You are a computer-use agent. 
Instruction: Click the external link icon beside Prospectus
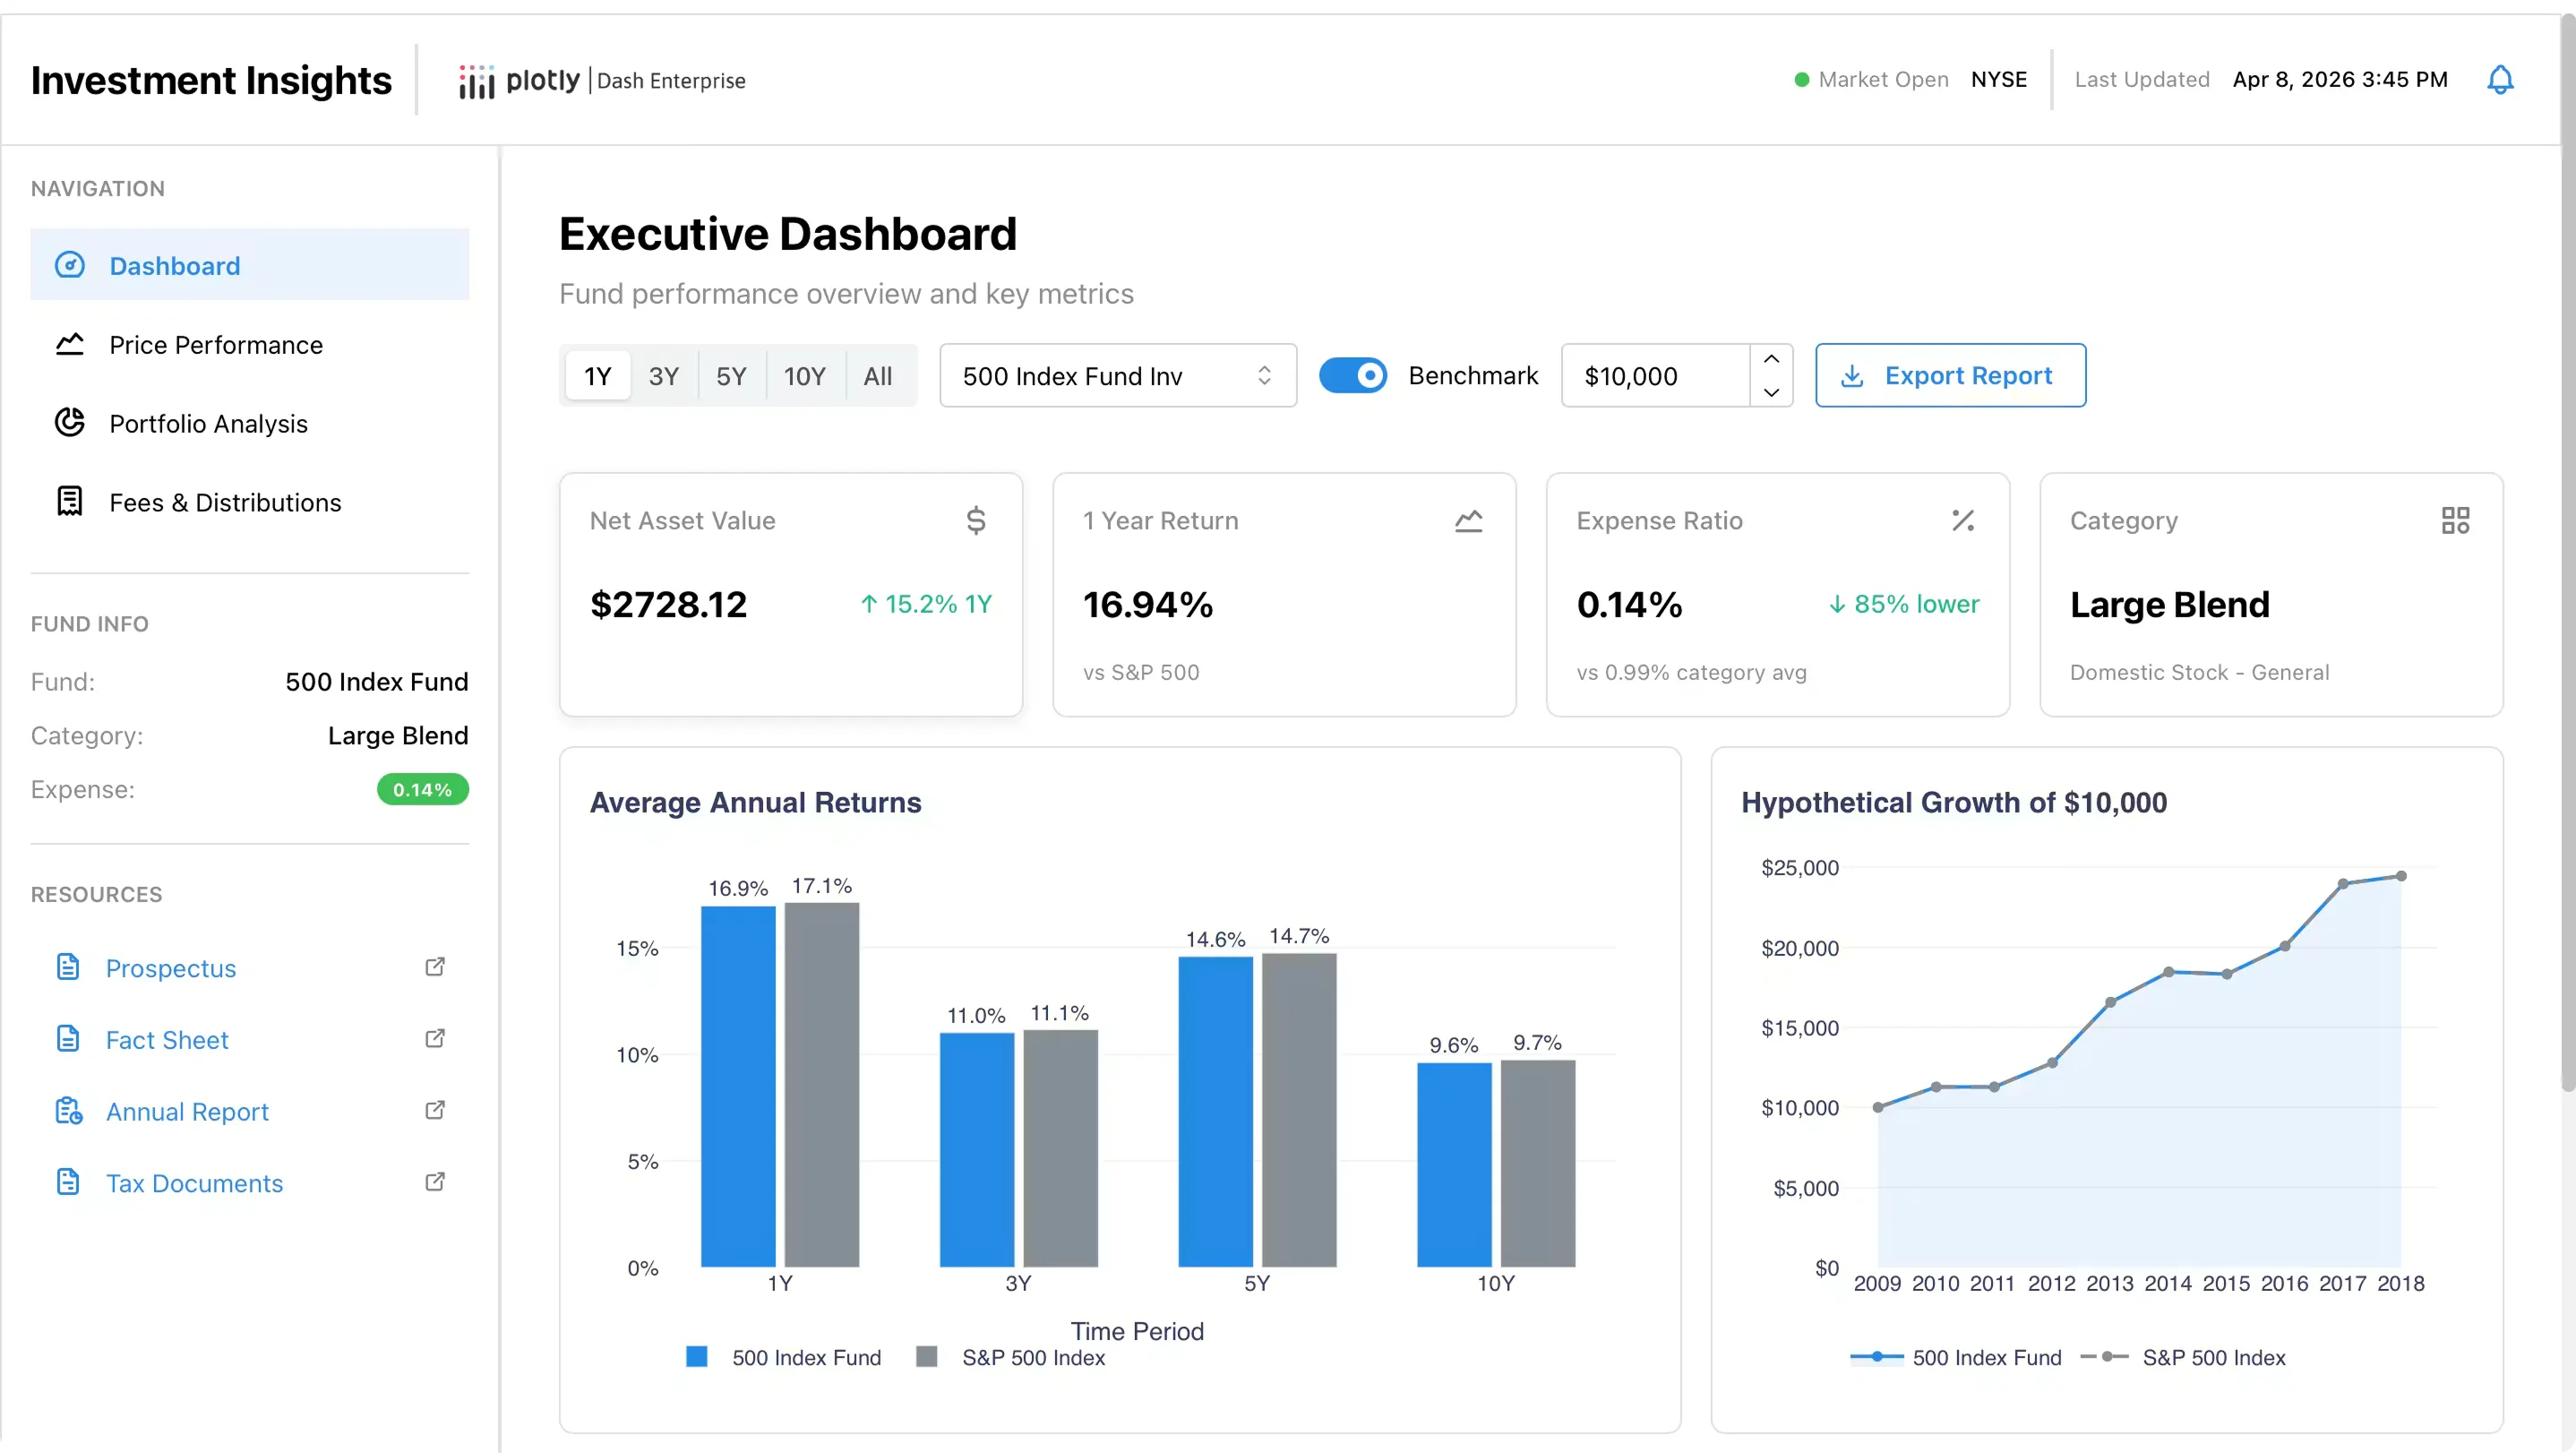435,967
